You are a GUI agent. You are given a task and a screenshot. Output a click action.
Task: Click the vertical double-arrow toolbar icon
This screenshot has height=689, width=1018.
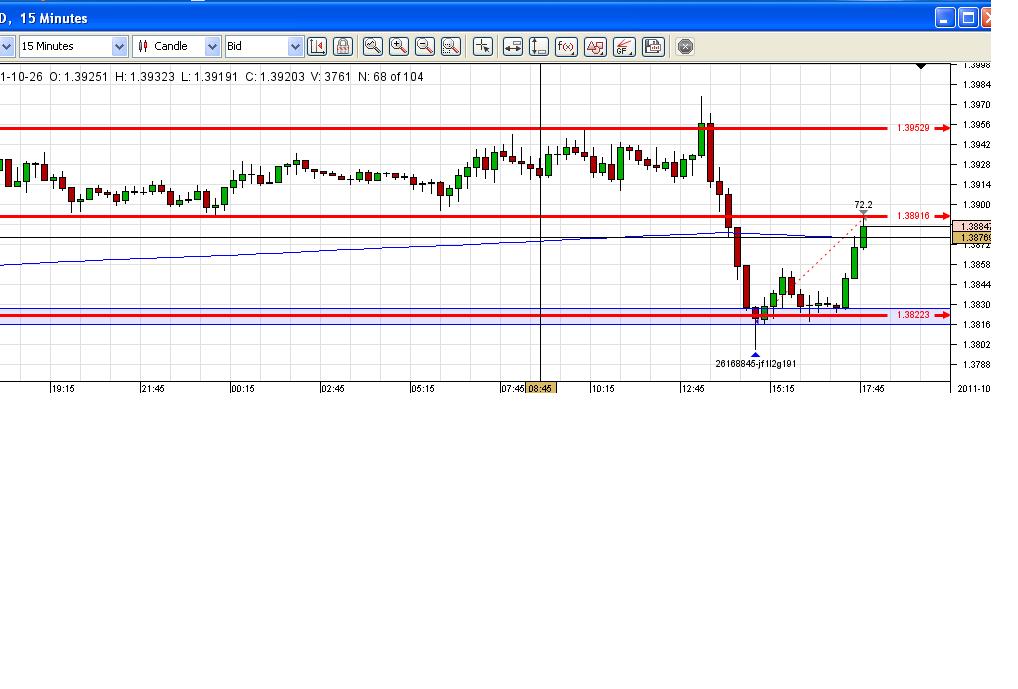(x=539, y=46)
